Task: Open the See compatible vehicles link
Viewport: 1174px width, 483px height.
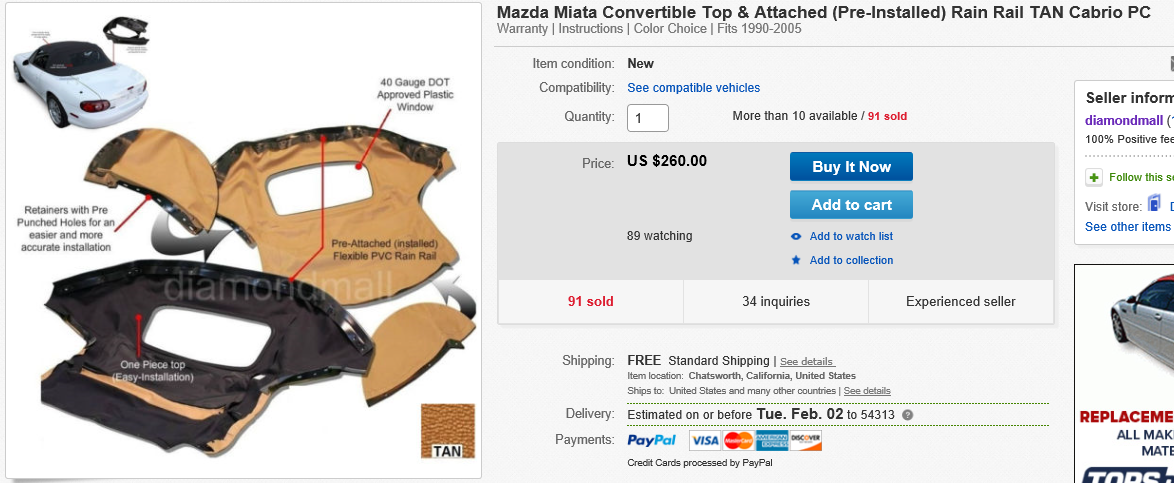Action: 693,88
